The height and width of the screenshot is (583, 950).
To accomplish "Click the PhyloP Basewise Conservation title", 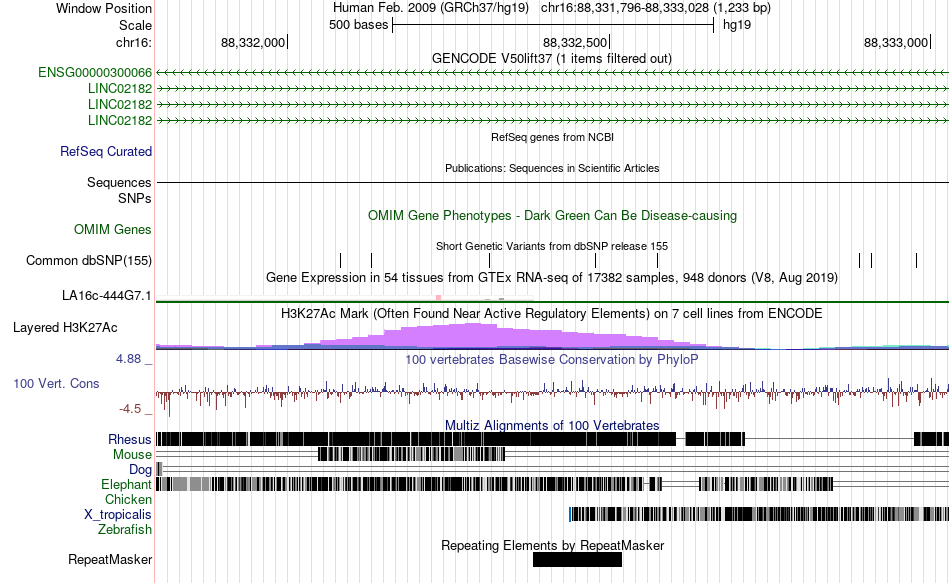I will (552, 360).
